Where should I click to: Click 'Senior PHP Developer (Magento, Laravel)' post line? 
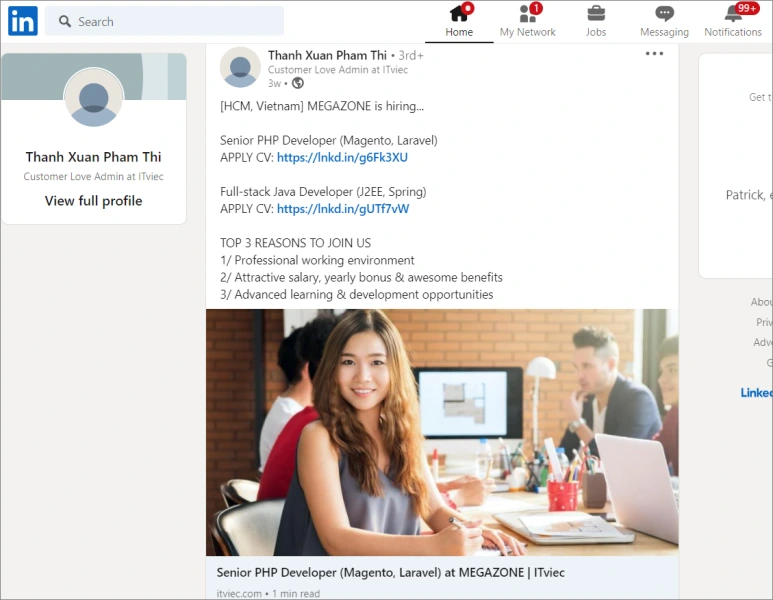pos(328,141)
